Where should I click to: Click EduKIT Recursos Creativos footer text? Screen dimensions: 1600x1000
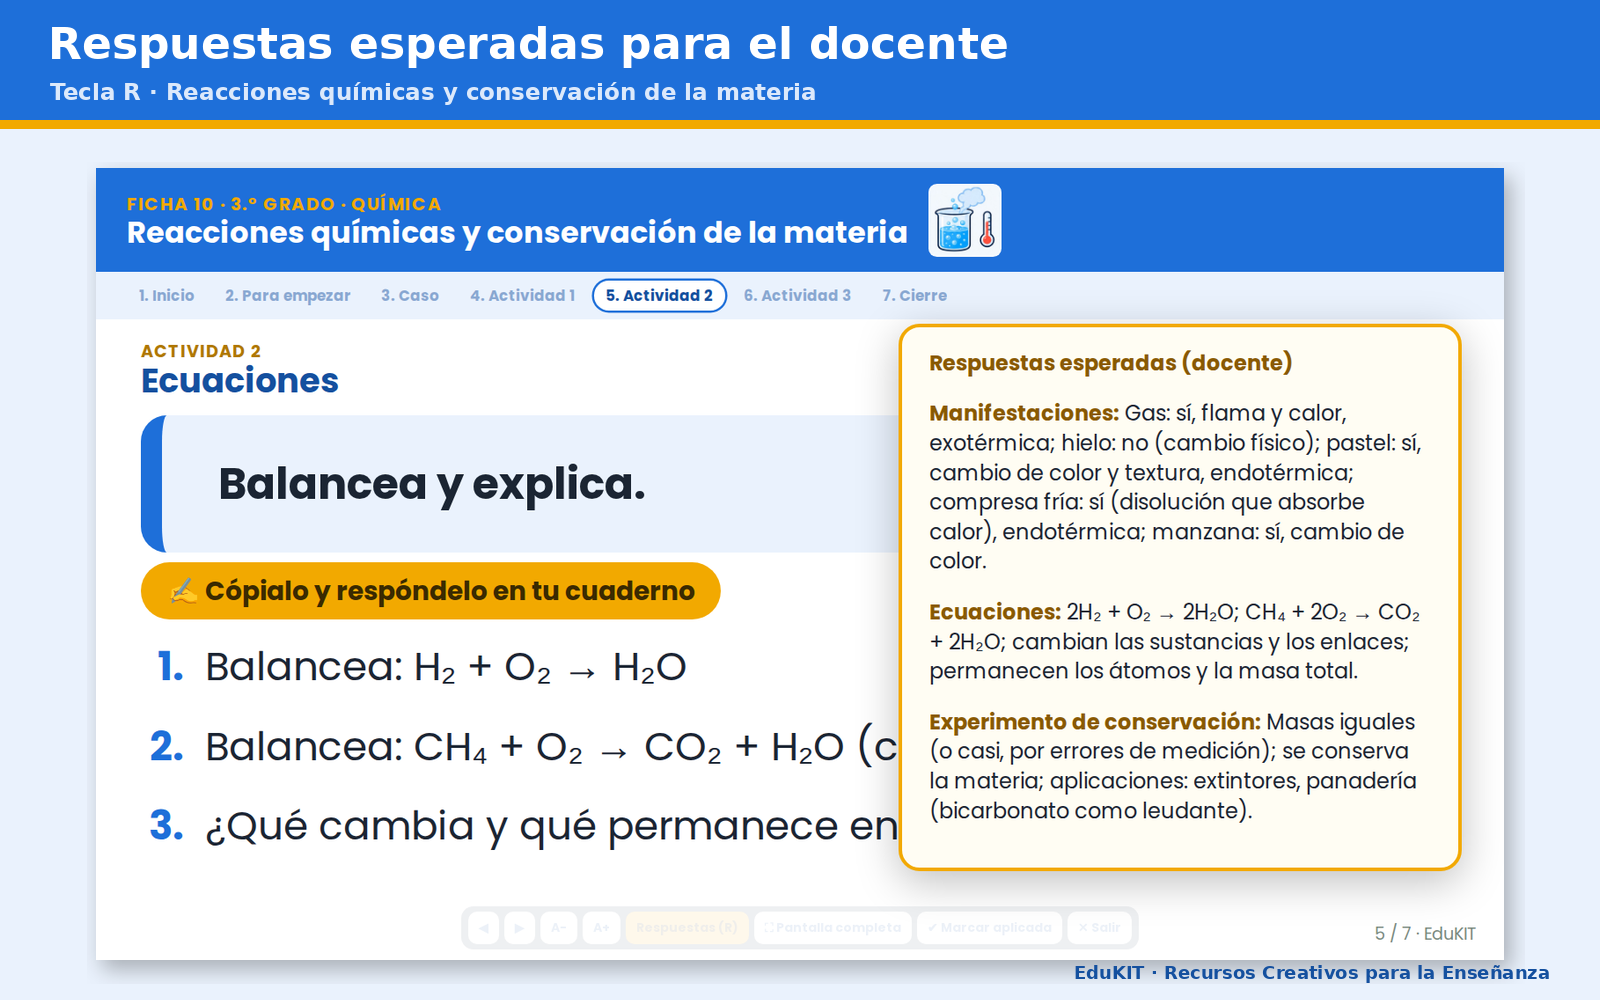point(1312,973)
